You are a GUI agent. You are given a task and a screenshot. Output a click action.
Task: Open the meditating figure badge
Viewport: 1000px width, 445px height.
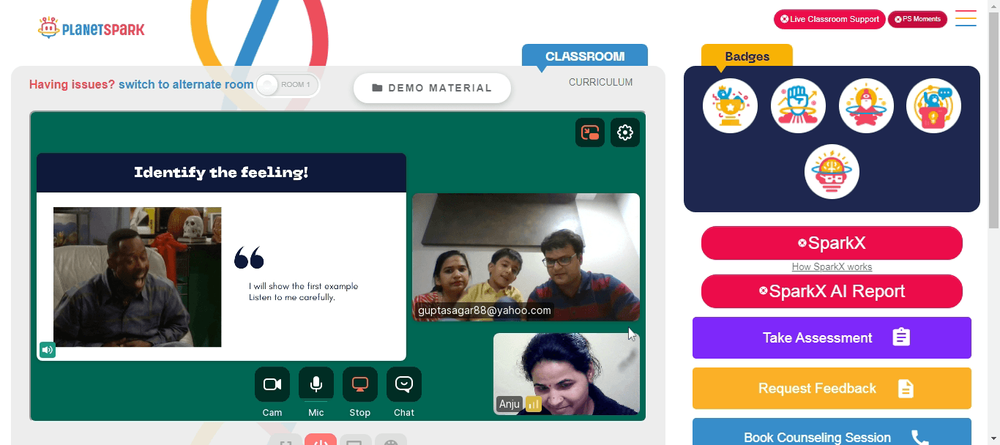tap(866, 106)
